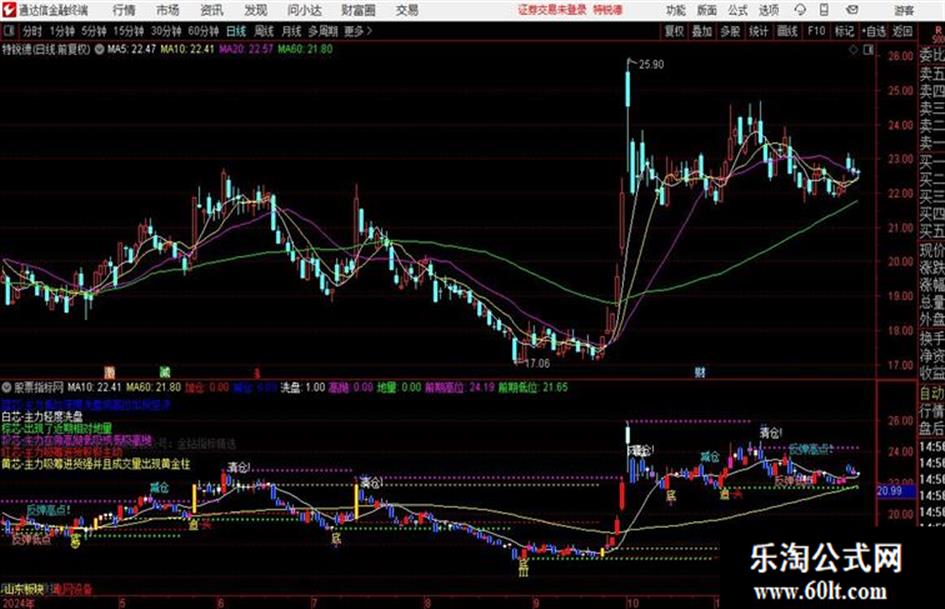Click the 统计 statistics button
The width and height of the screenshot is (945, 609).
point(758,31)
